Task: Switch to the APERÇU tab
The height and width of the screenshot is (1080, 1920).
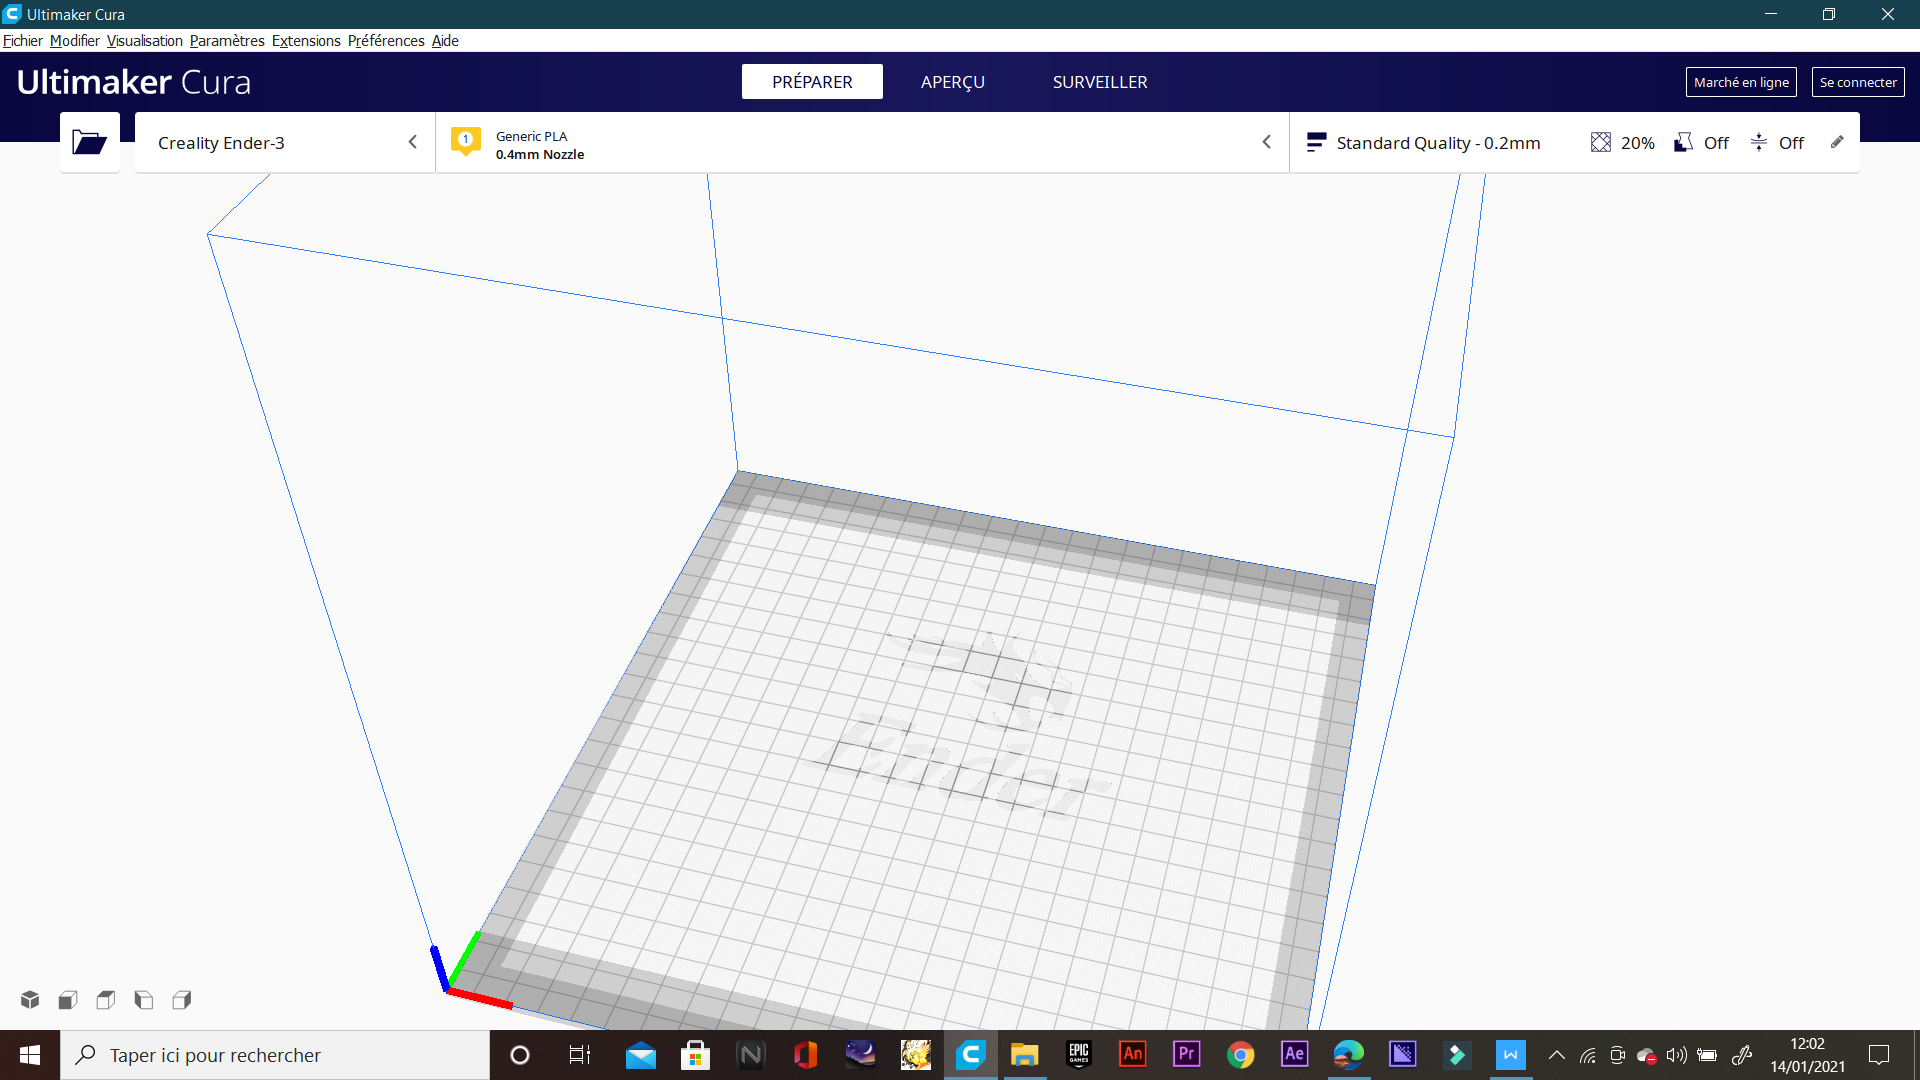Action: point(952,82)
